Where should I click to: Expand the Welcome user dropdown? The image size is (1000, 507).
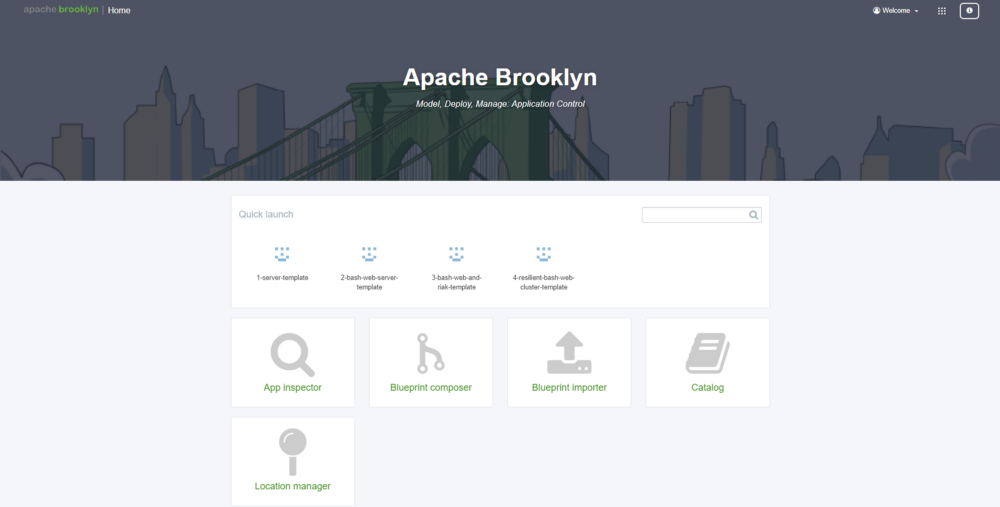pyautogui.click(x=896, y=10)
